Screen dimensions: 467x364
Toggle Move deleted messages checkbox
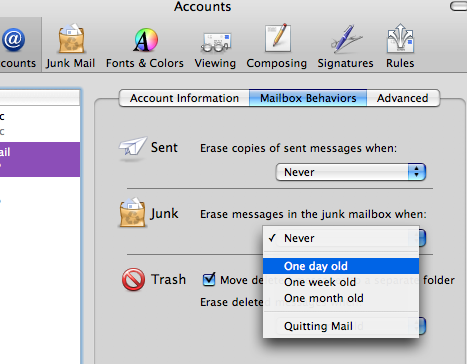(x=209, y=279)
